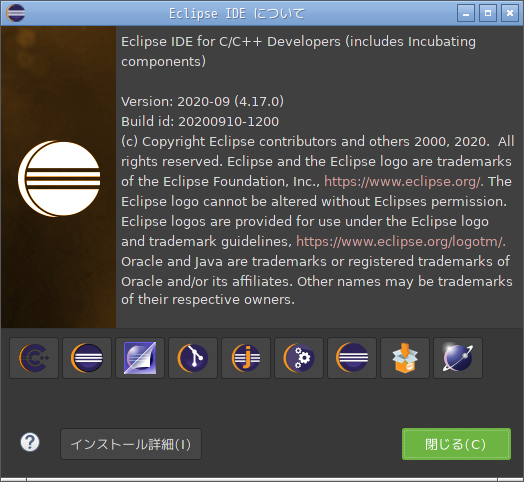
Task: Open the planet orbit feature icon
Action: tap(458, 358)
